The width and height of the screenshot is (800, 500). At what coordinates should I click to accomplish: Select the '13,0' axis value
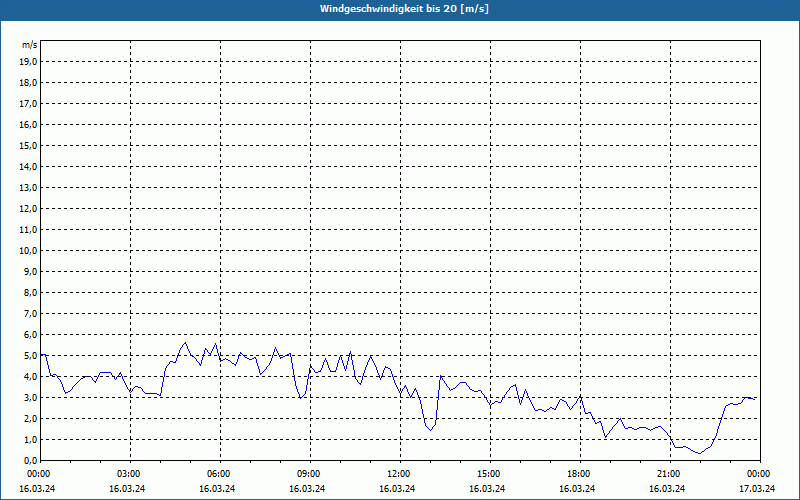pyautogui.click(x=28, y=188)
